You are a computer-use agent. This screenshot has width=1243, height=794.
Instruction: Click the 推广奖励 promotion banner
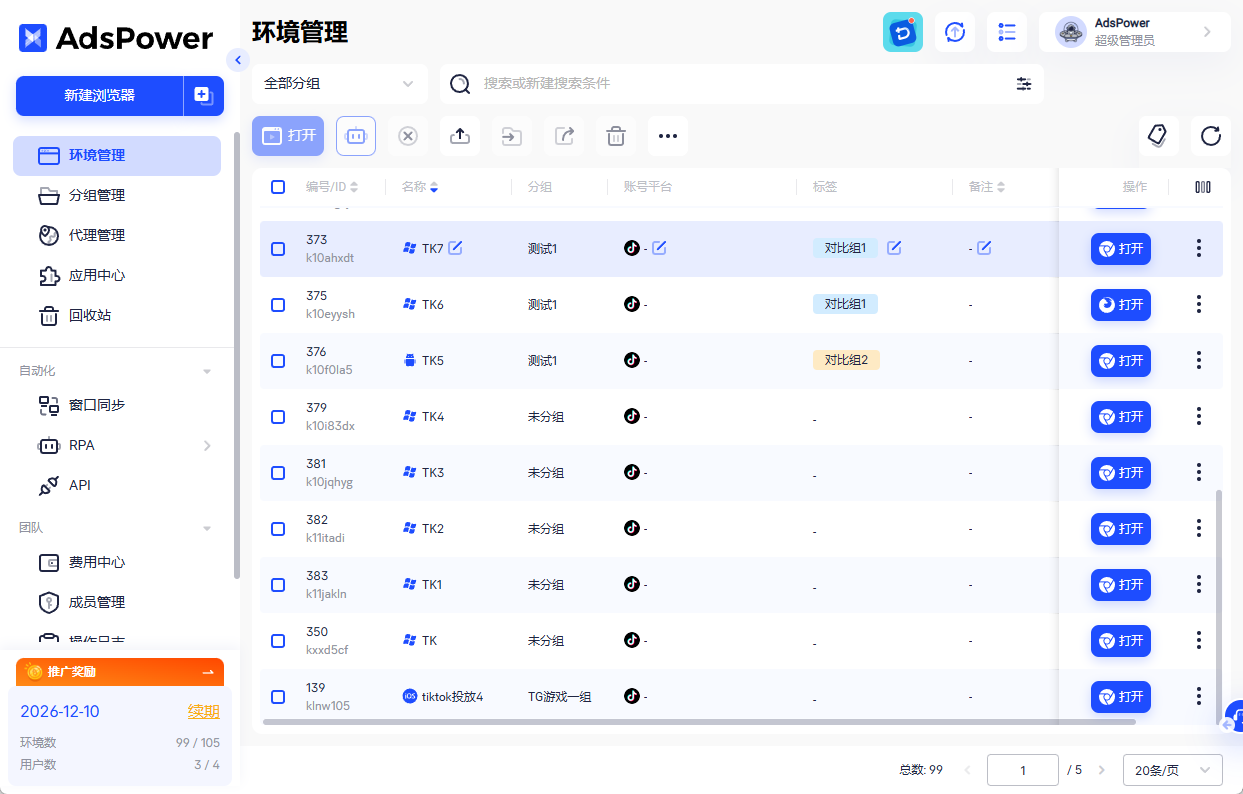120,672
